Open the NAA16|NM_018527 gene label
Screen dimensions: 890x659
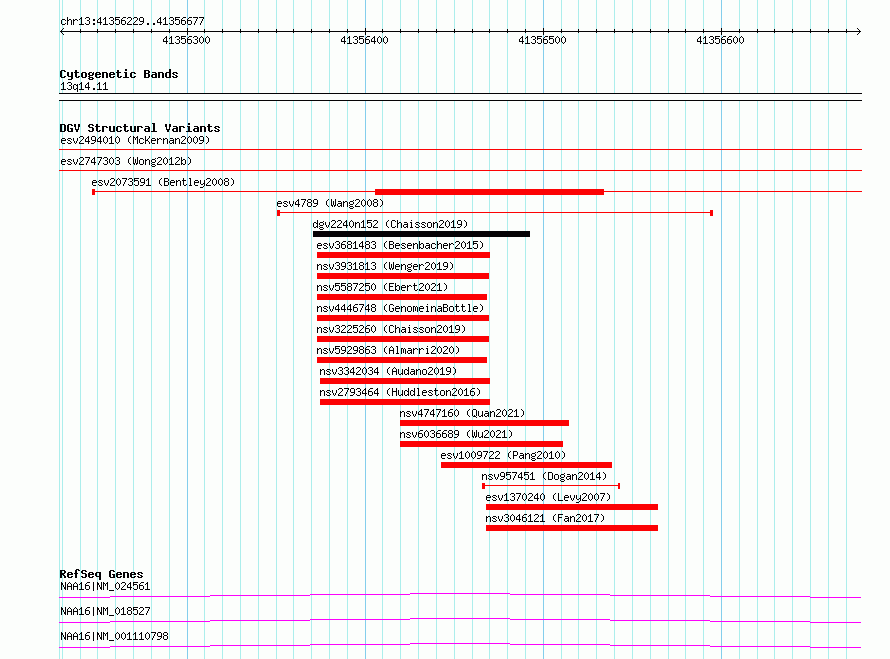tap(105, 611)
